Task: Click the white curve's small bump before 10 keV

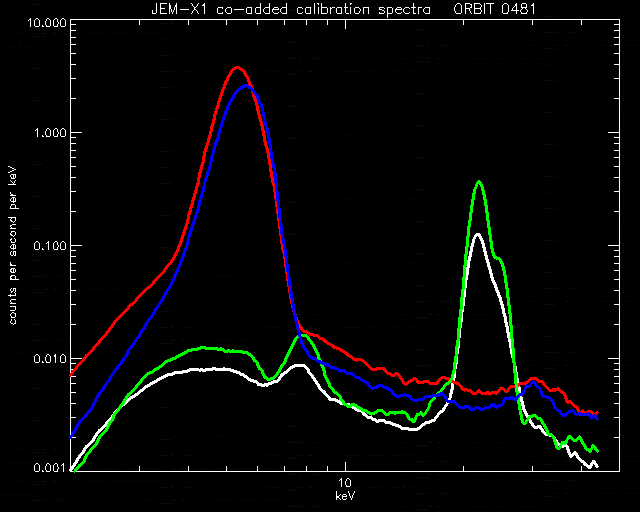Action: click(300, 366)
